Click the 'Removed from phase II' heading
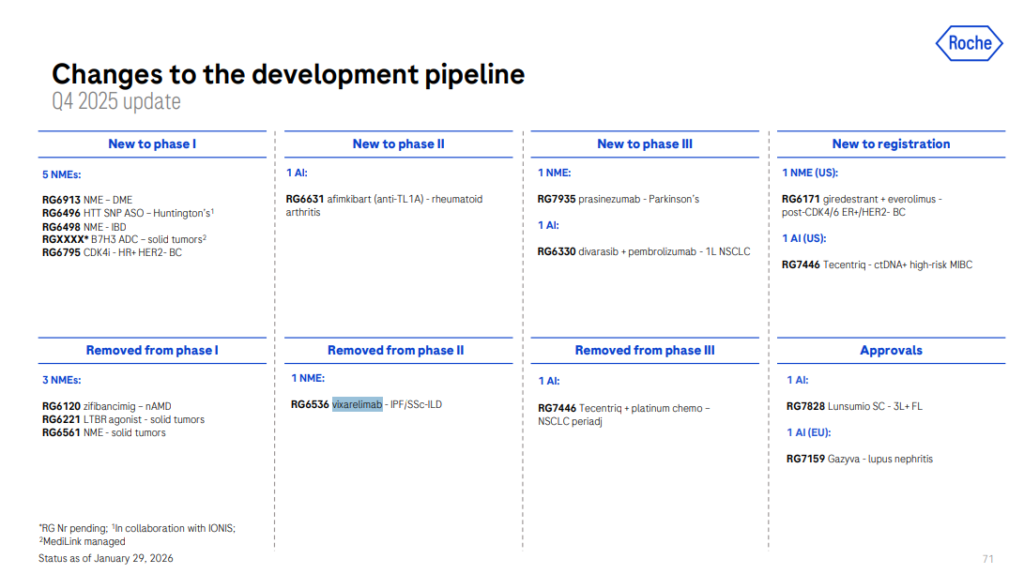1024x574 pixels. [x=396, y=350]
